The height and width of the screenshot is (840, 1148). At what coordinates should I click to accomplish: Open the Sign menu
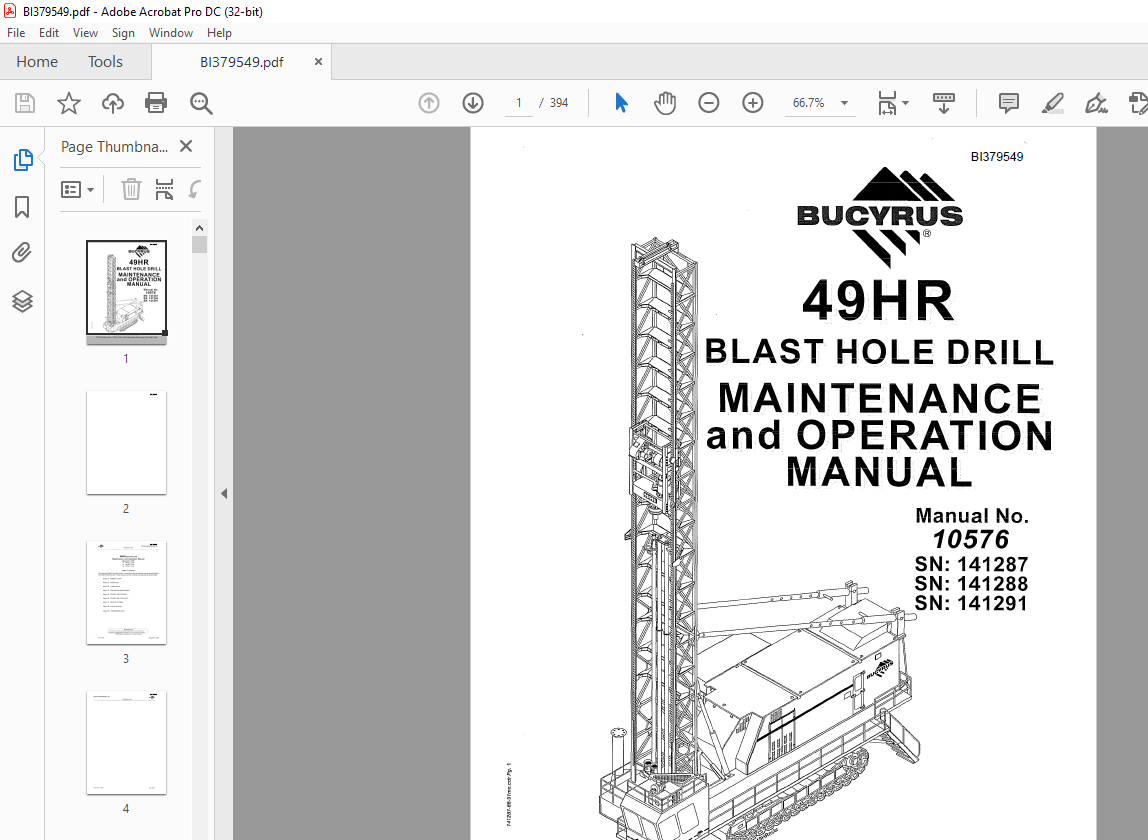coord(123,33)
